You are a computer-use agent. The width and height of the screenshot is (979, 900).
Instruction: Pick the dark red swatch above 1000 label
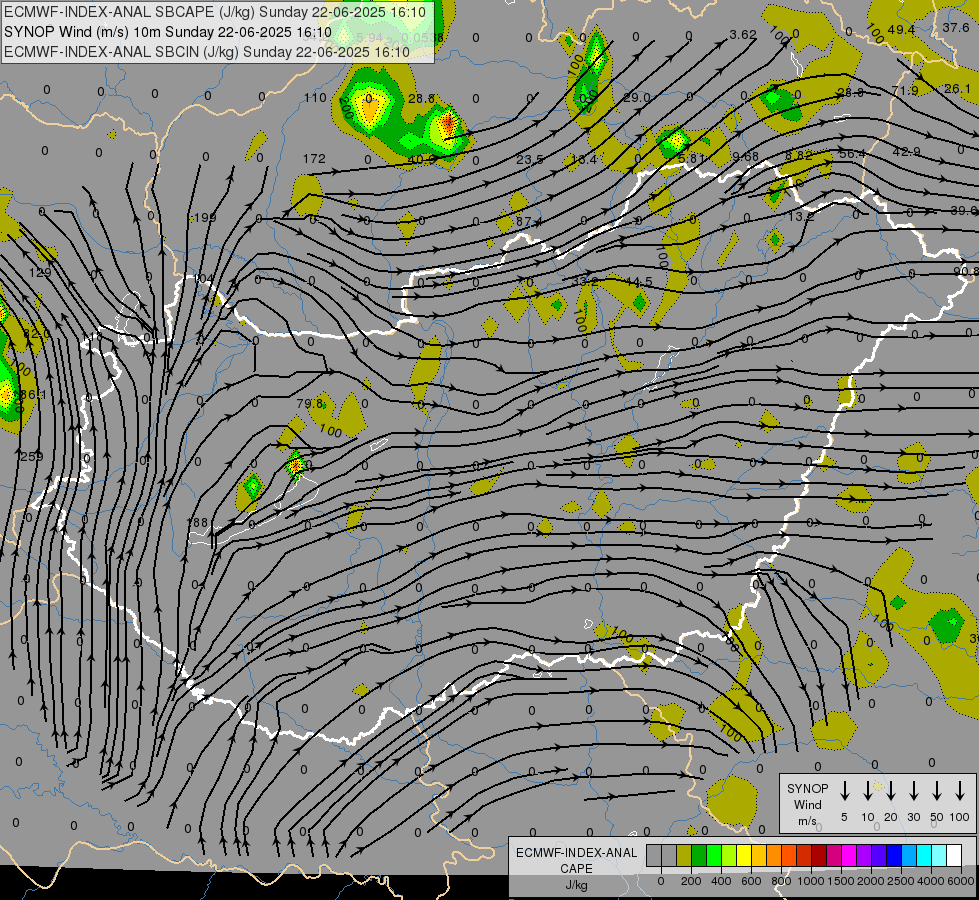819,856
